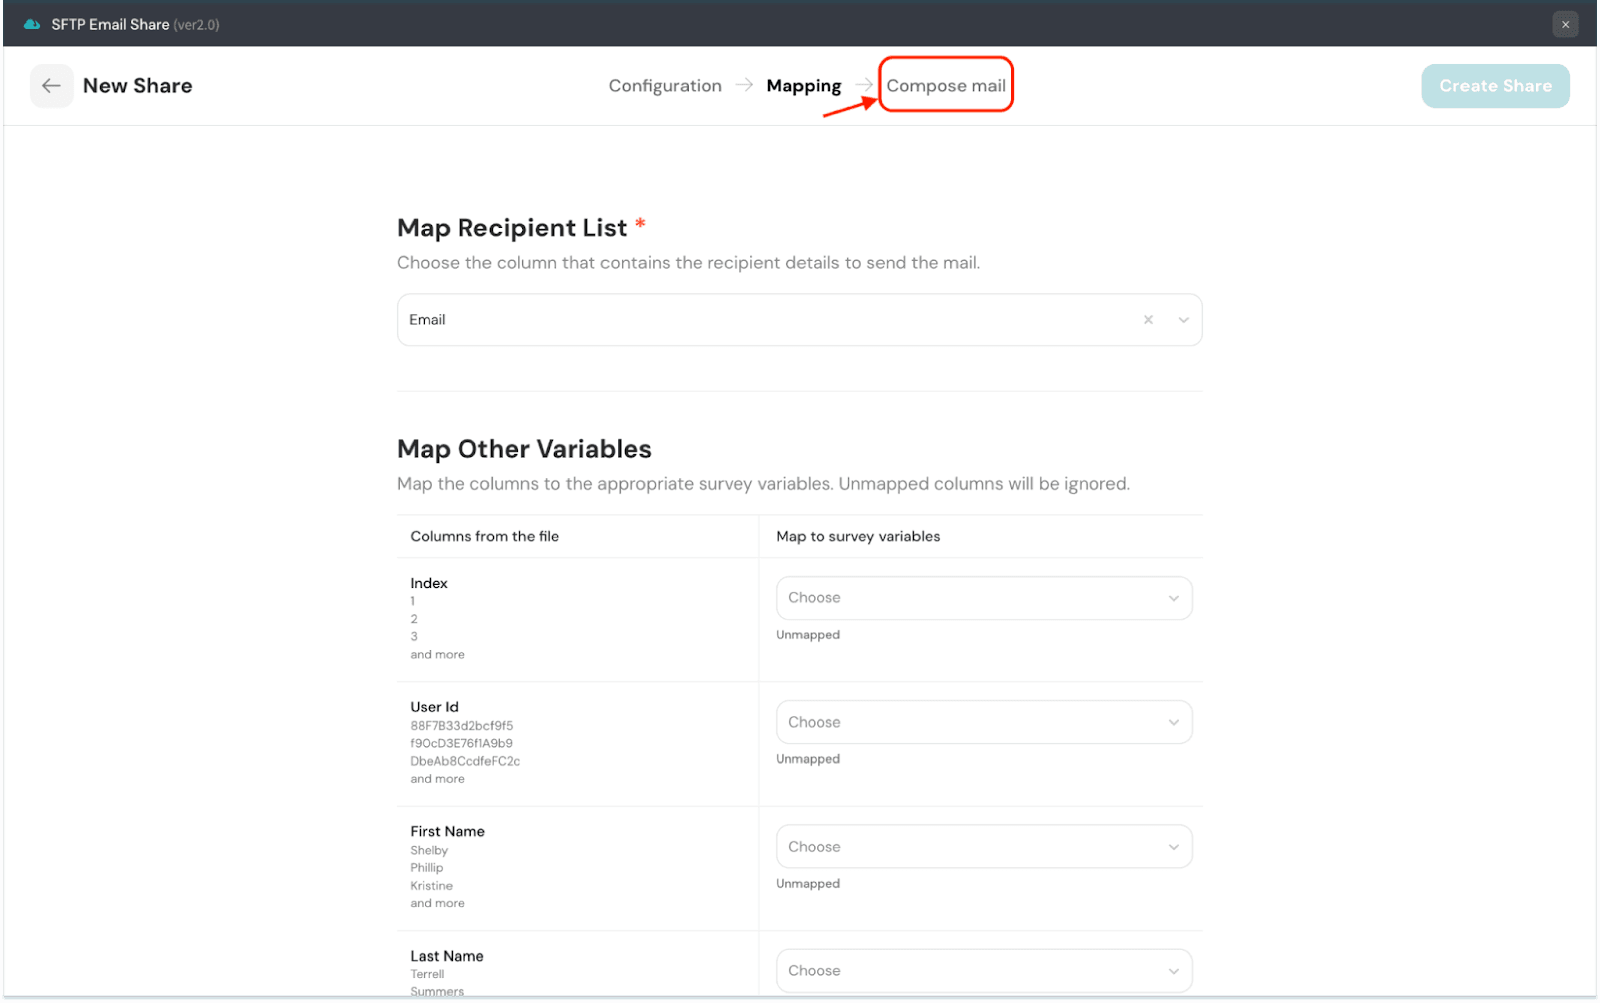Open the Index survey variable dropdown
The height and width of the screenshot is (1003, 1600).
click(x=970, y=598)
